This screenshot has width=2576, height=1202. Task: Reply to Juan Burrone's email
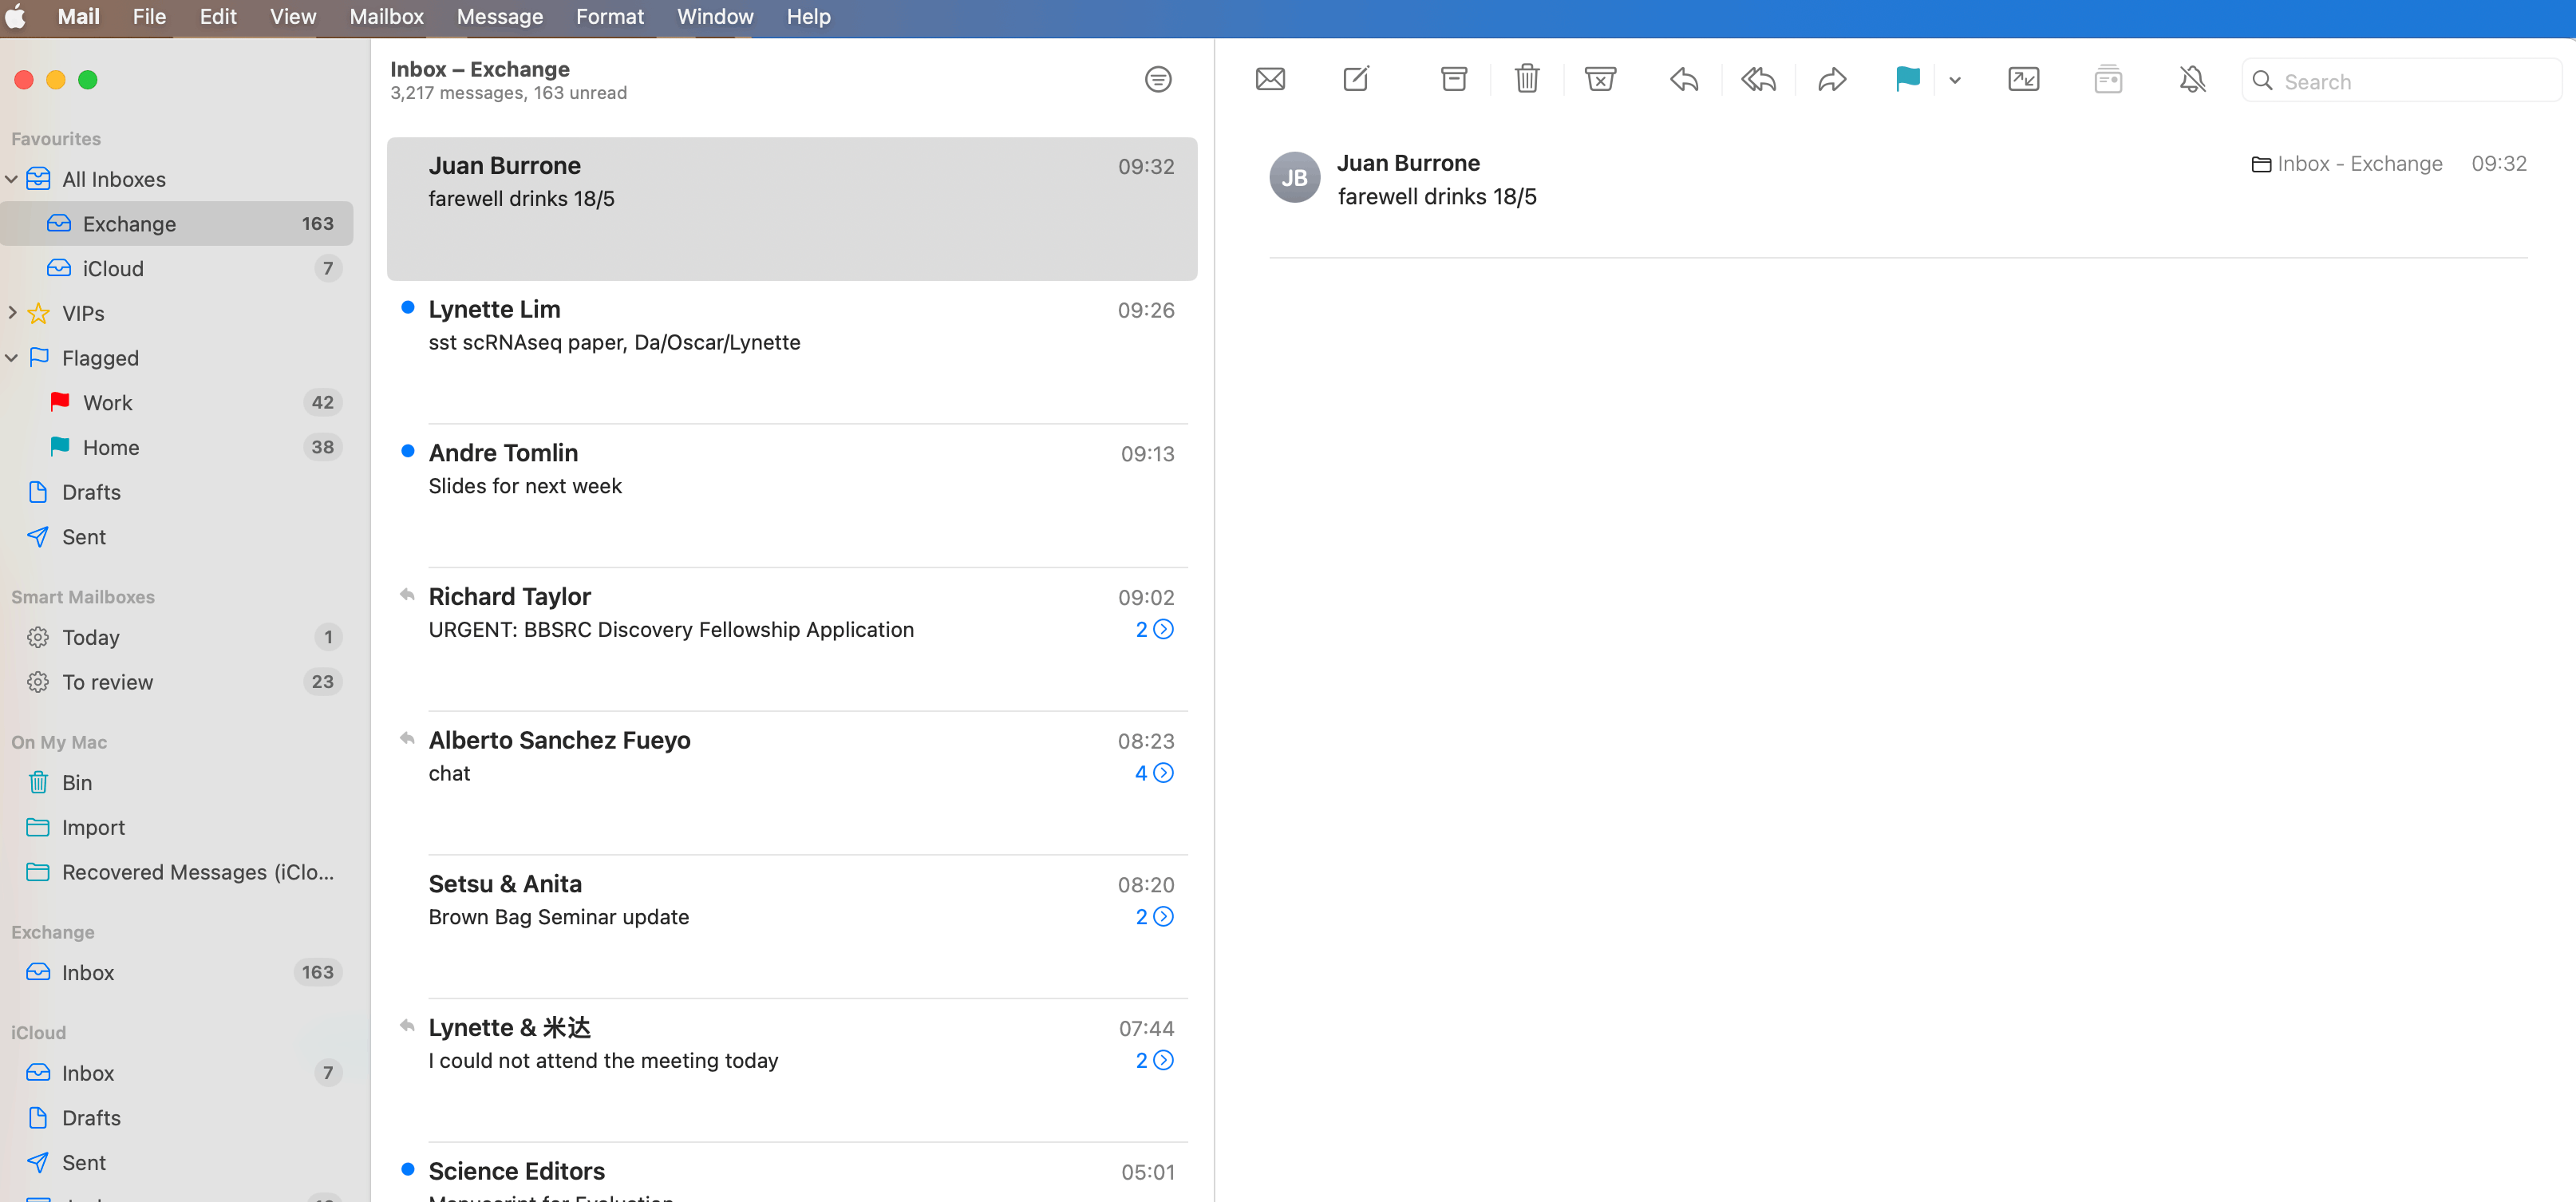pos(1684,79)
